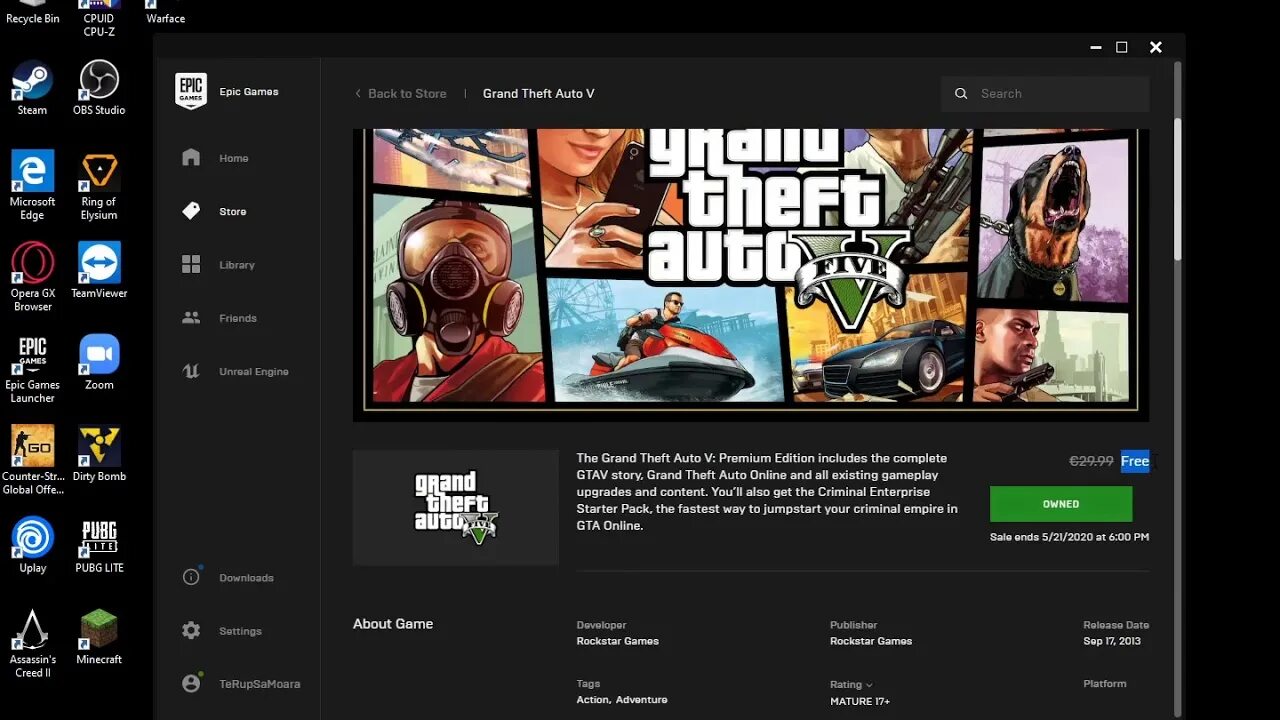The width and height of the screenshot is (1280, 720).
Task: Click the Epic Games title text
Action: 249,92
